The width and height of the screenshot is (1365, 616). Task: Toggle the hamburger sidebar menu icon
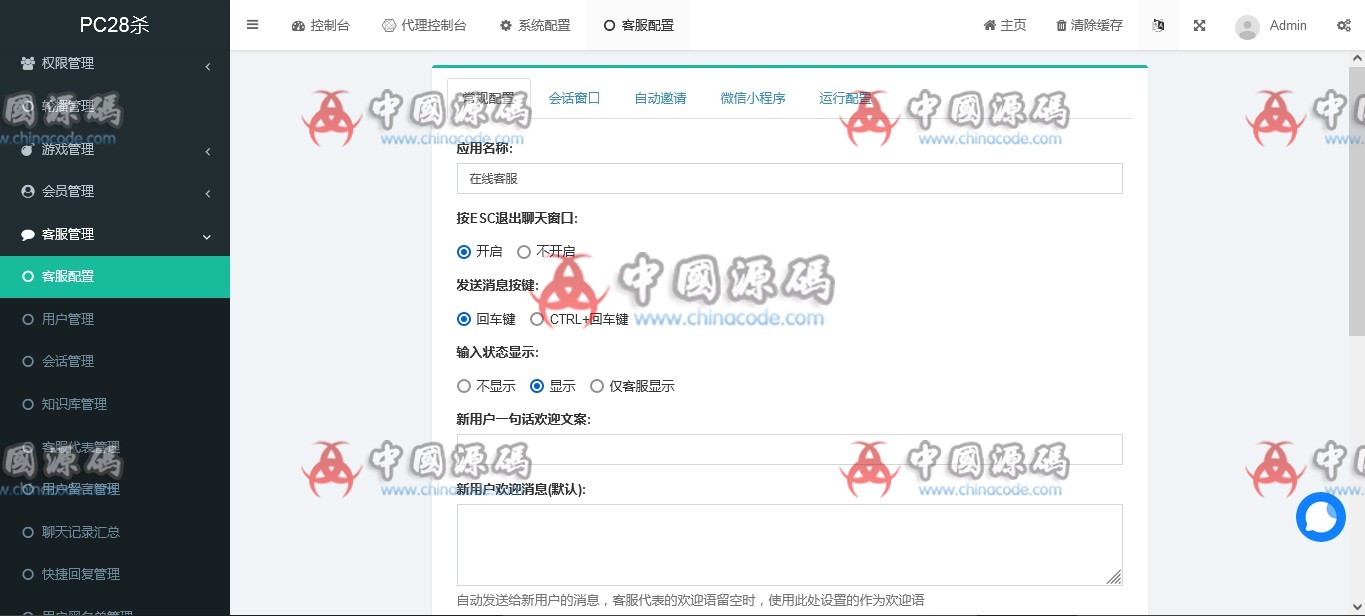coord(252,25)
